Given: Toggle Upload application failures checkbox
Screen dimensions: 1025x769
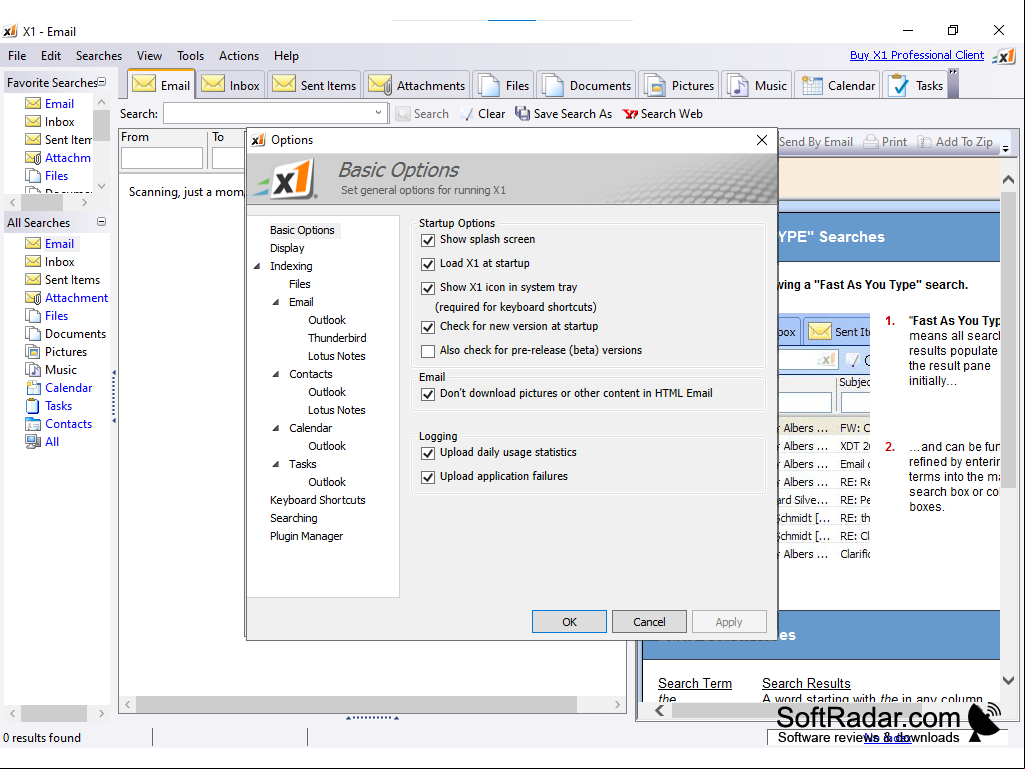Looking at the screenshot, I should tap(428, 477).
